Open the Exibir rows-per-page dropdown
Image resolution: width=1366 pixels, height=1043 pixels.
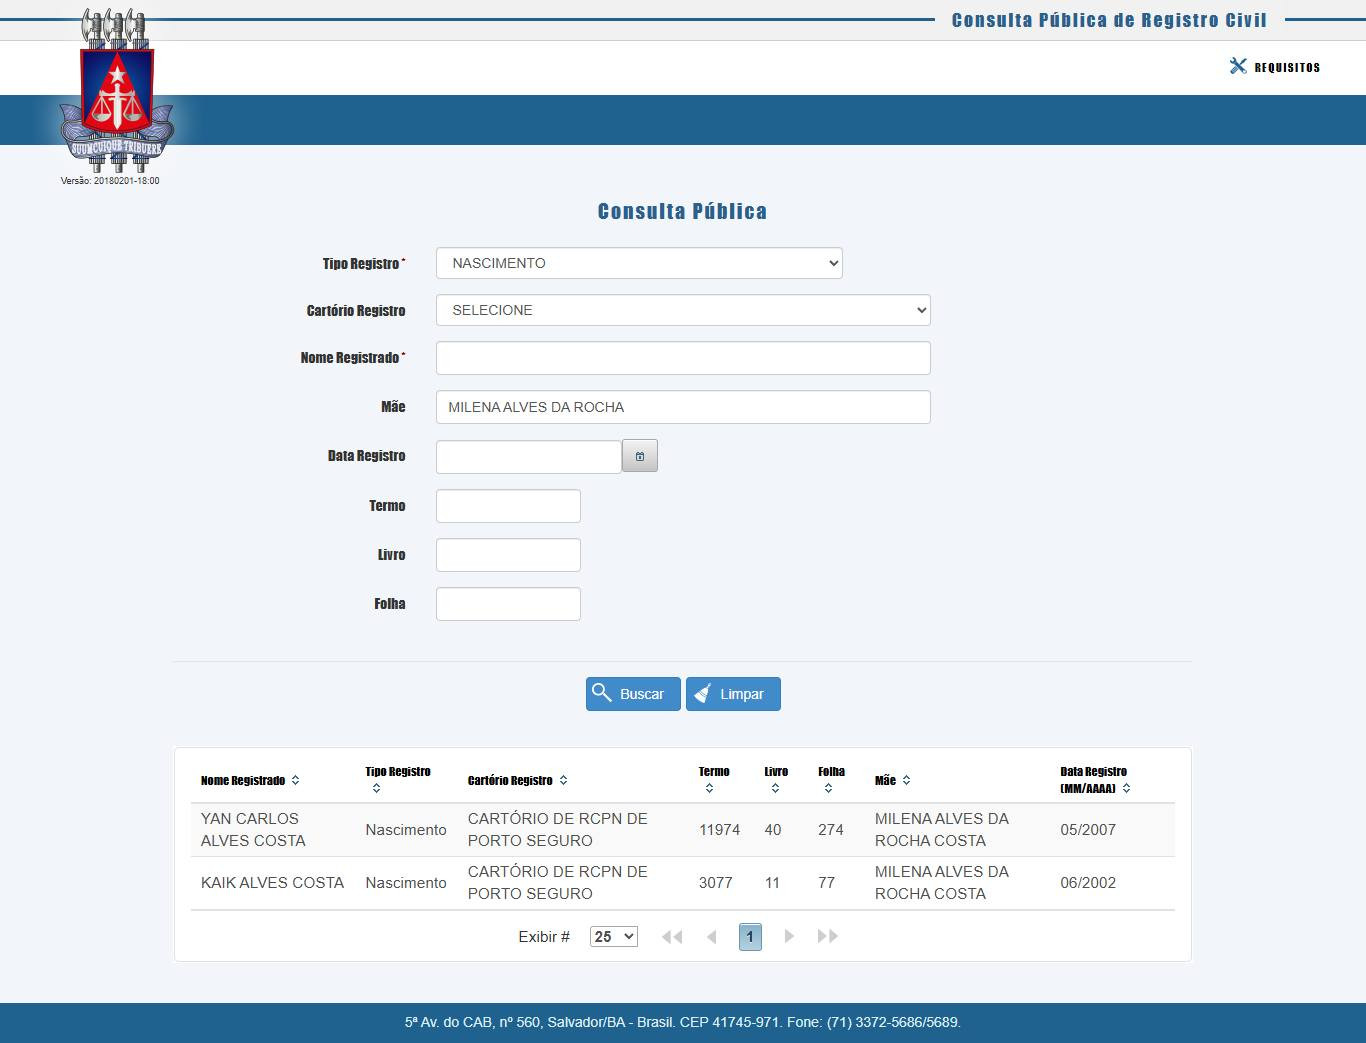coord(614,936)
